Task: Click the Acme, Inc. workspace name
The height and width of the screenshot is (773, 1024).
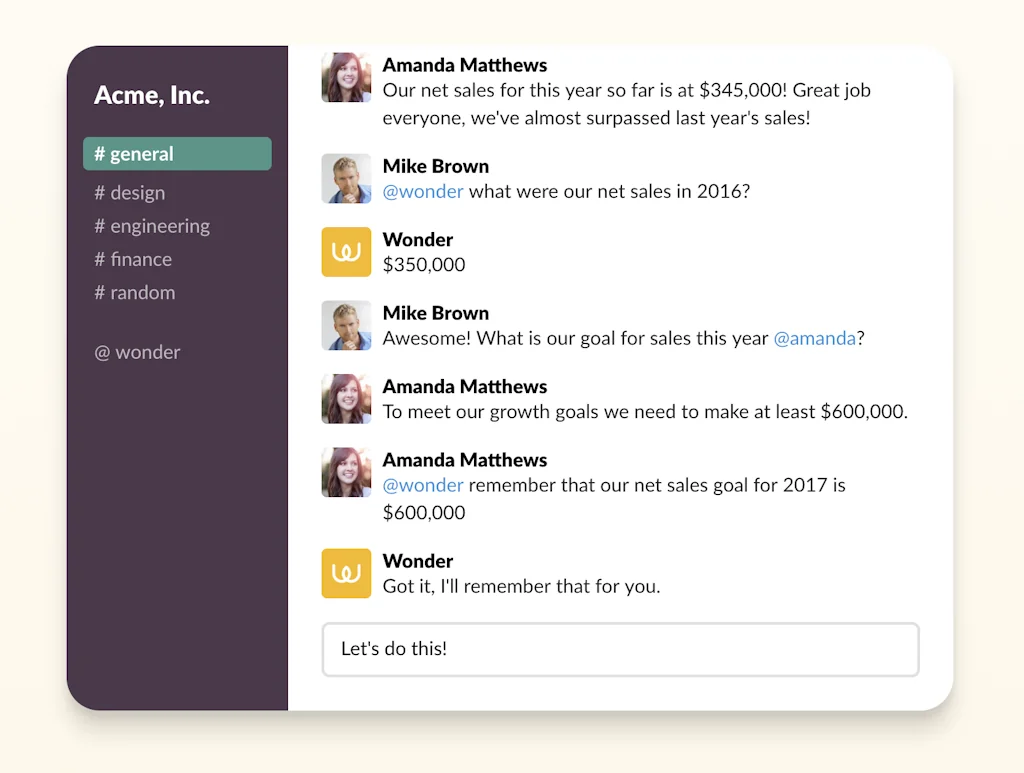Action: pyautogui.click(x=151, y=95)
